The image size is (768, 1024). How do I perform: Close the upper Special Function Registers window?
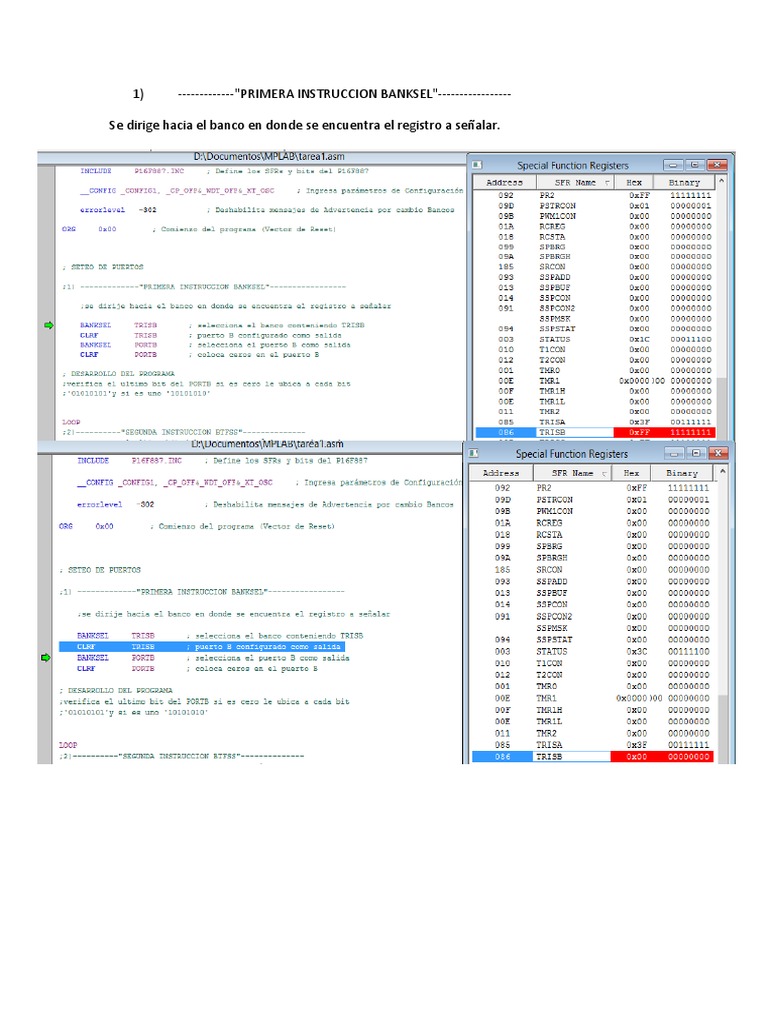(716, 164)
